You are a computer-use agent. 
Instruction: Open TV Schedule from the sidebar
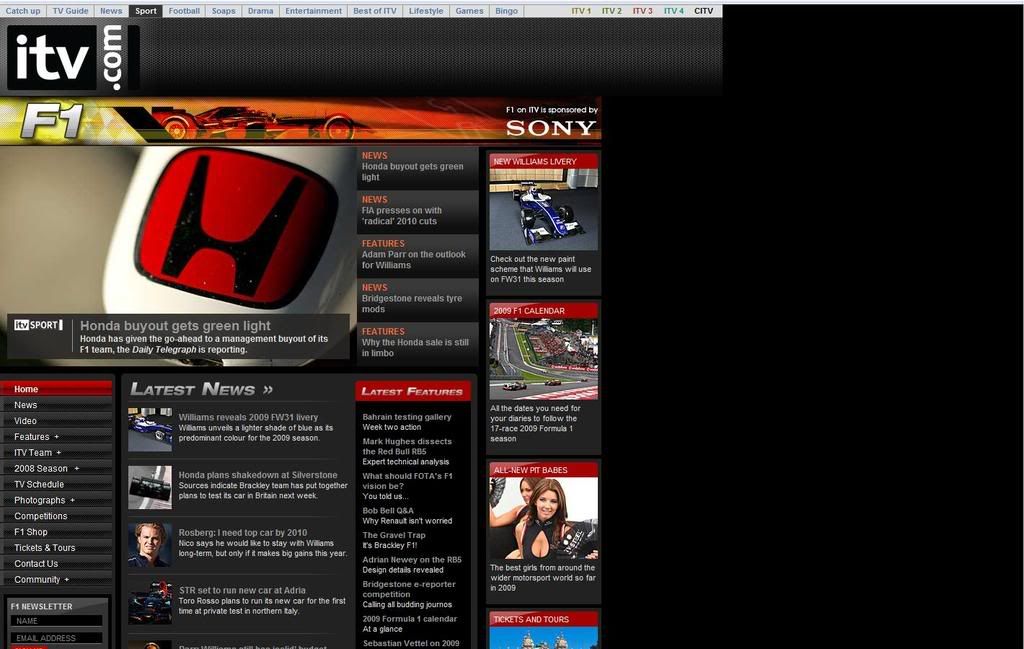(39, 484)
